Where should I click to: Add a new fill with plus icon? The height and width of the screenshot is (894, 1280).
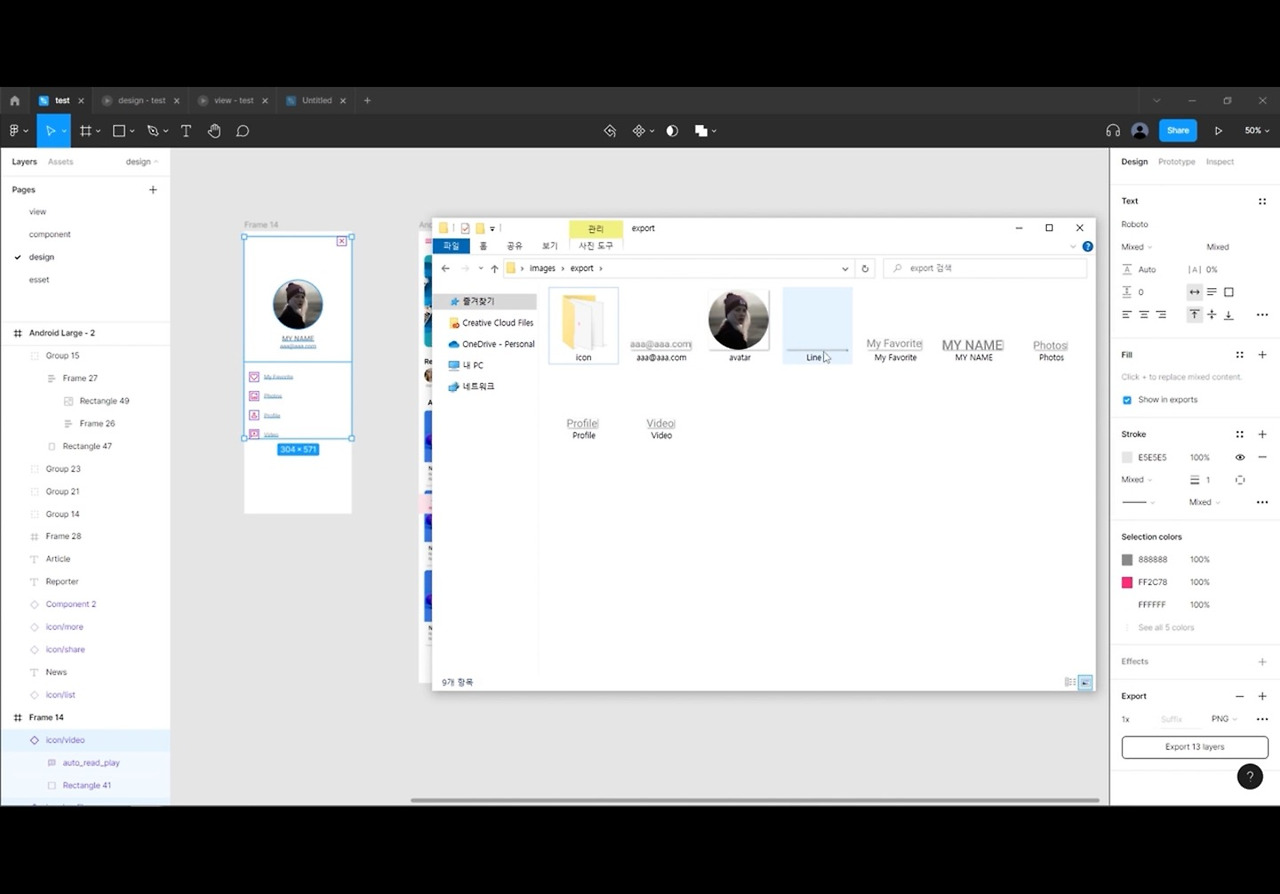pyautogui.click(x=1262, y=355)
